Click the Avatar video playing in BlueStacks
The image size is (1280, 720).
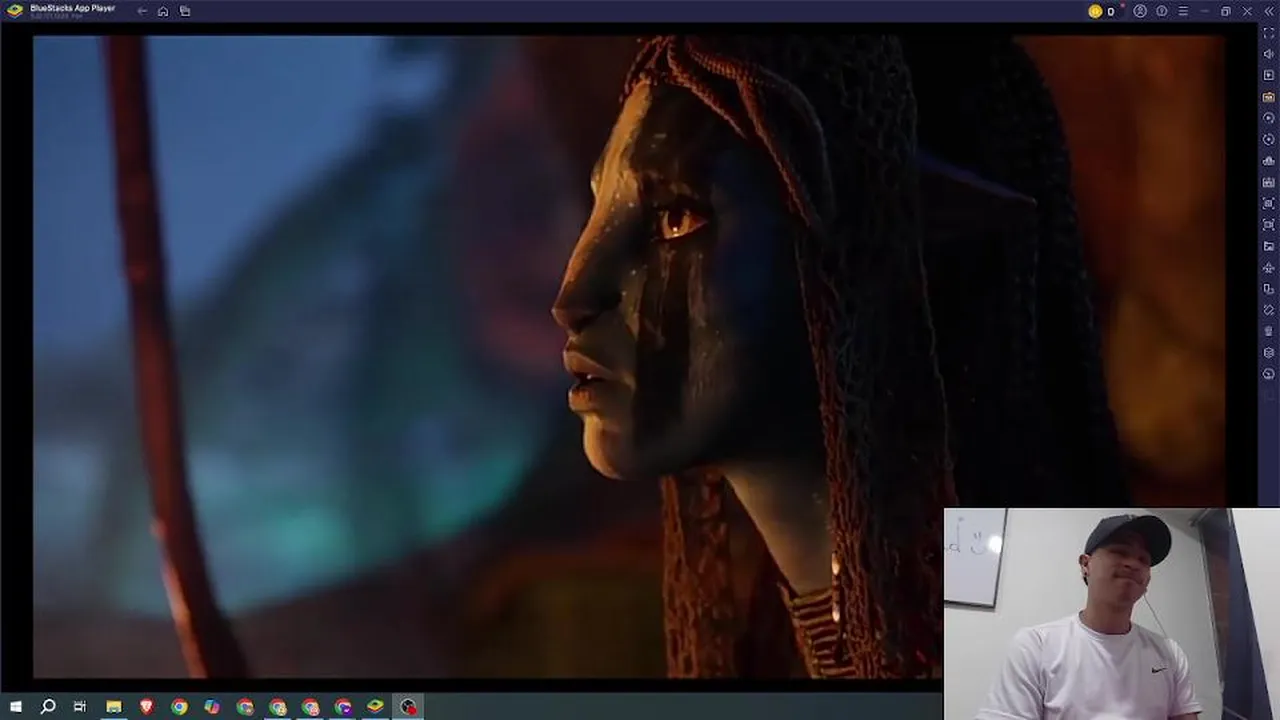(x=628, y=357)
